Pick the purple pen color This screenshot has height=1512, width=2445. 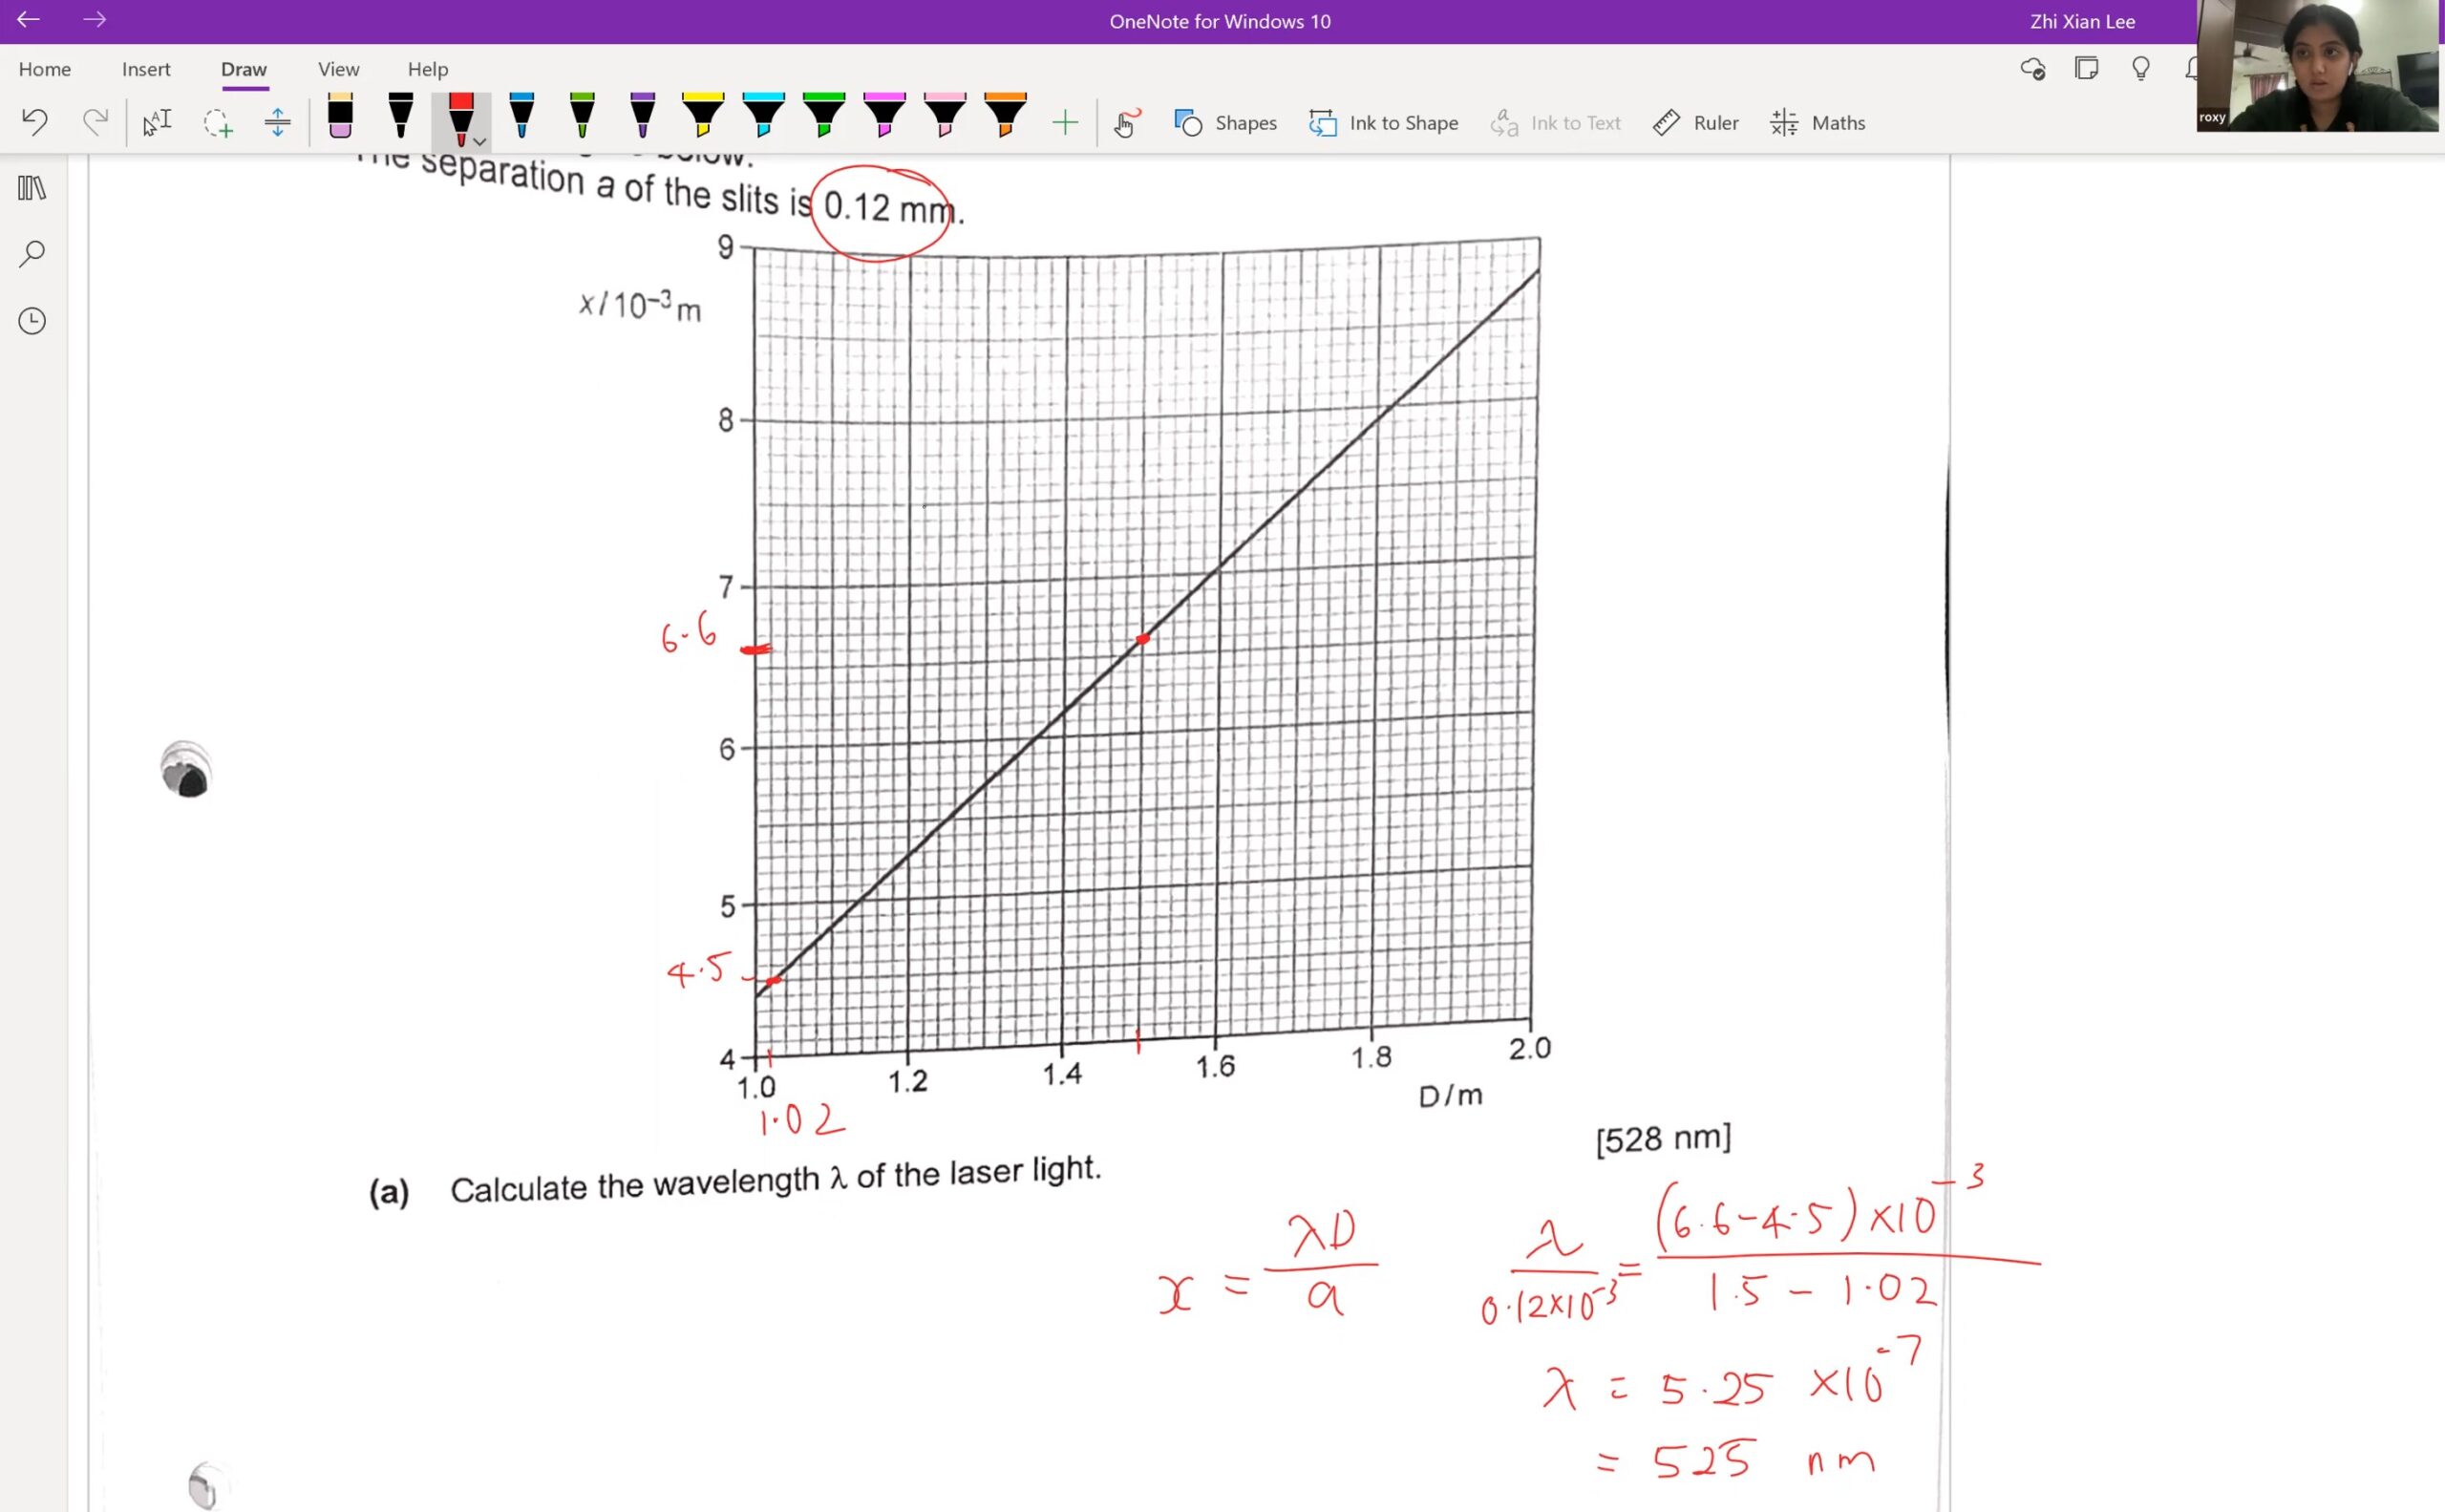[x=643, y=117]
